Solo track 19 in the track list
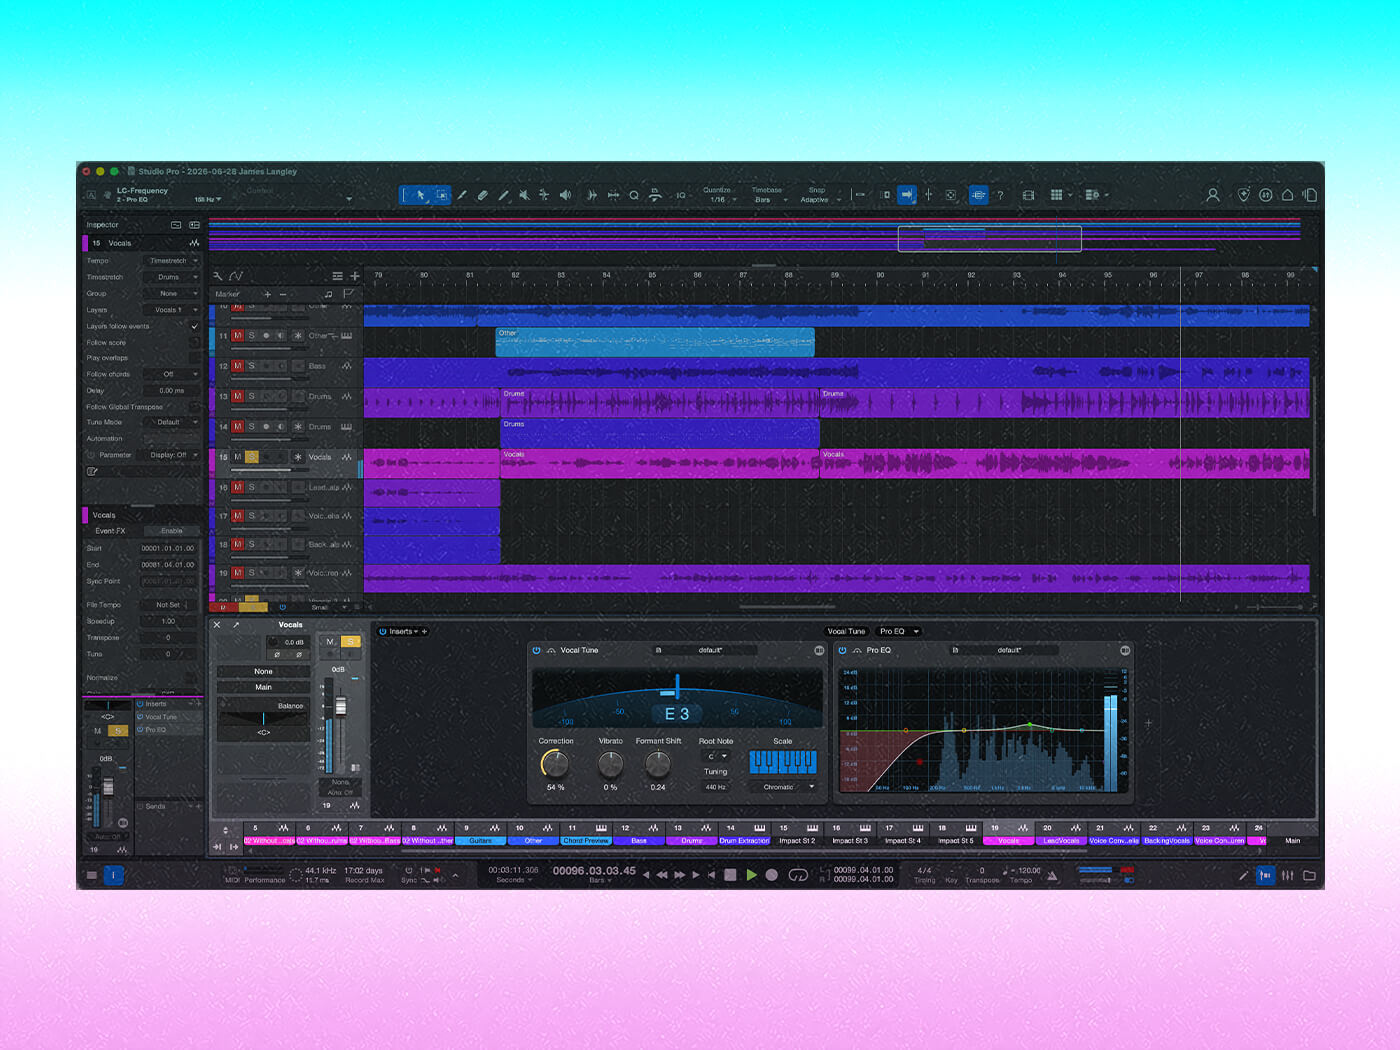1400x1050 pixels. 252,573
